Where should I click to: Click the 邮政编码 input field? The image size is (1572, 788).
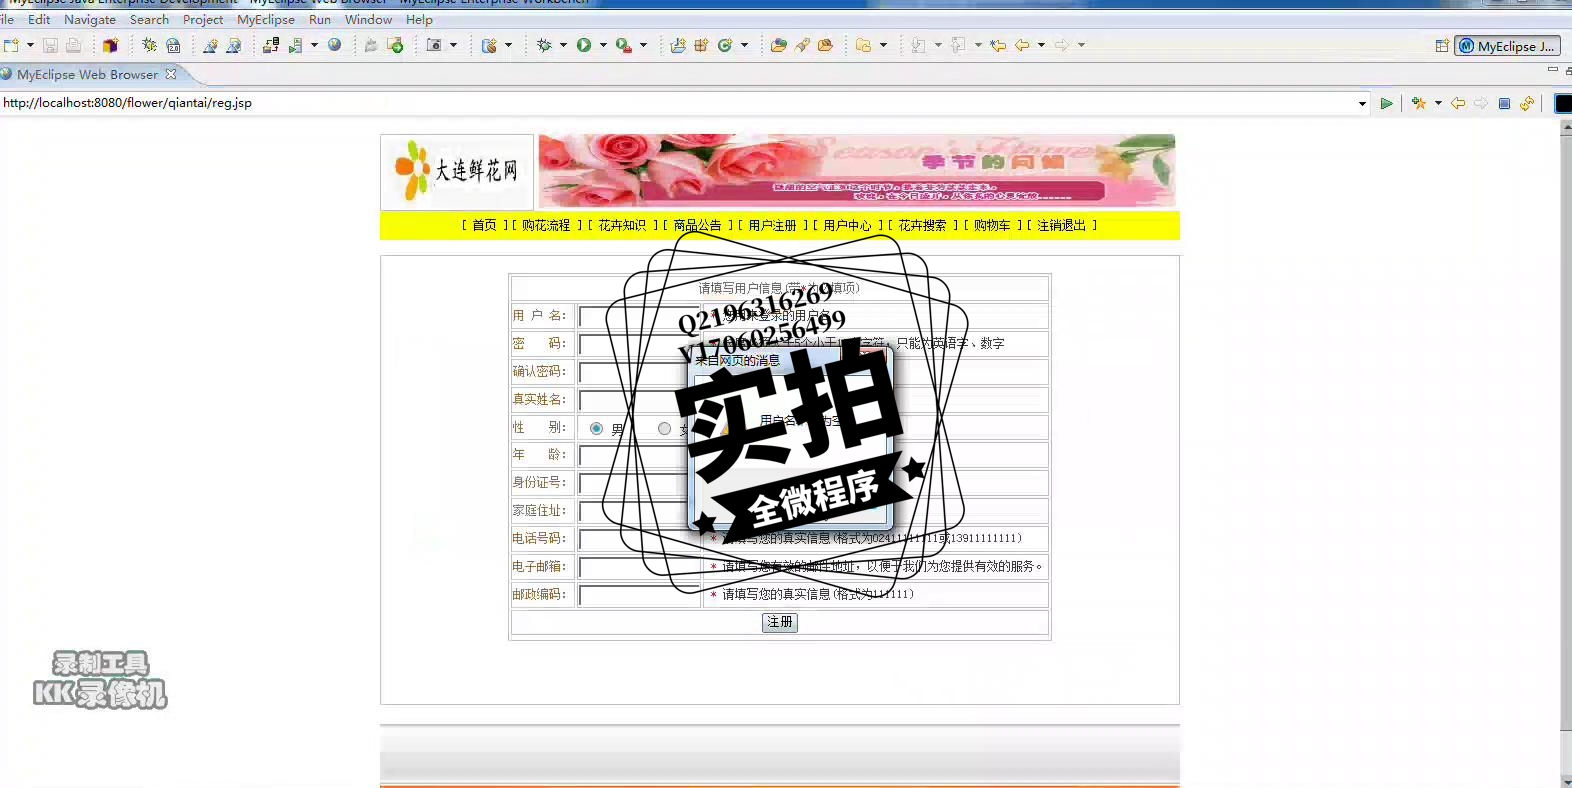pyautogui.click(x=639, y=595)
